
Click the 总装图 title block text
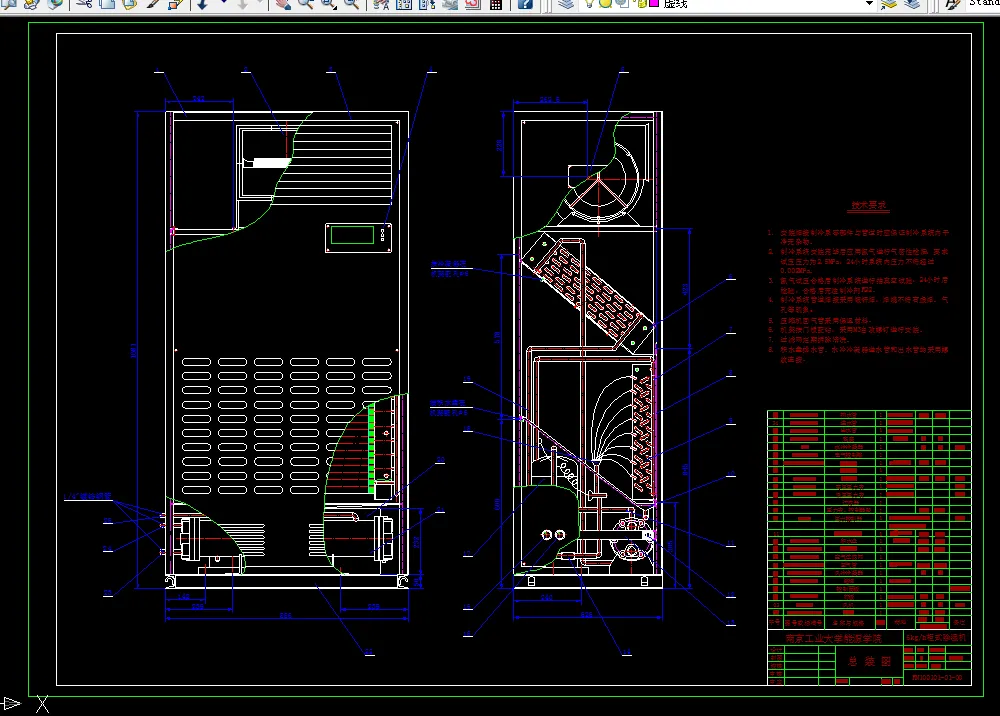coord(869,662)
